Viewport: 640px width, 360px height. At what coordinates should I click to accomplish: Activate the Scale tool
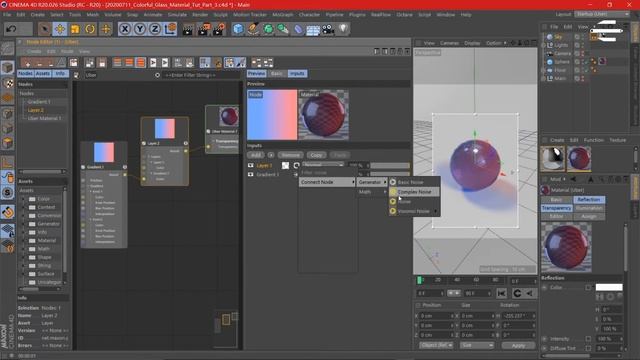[75, 29]
